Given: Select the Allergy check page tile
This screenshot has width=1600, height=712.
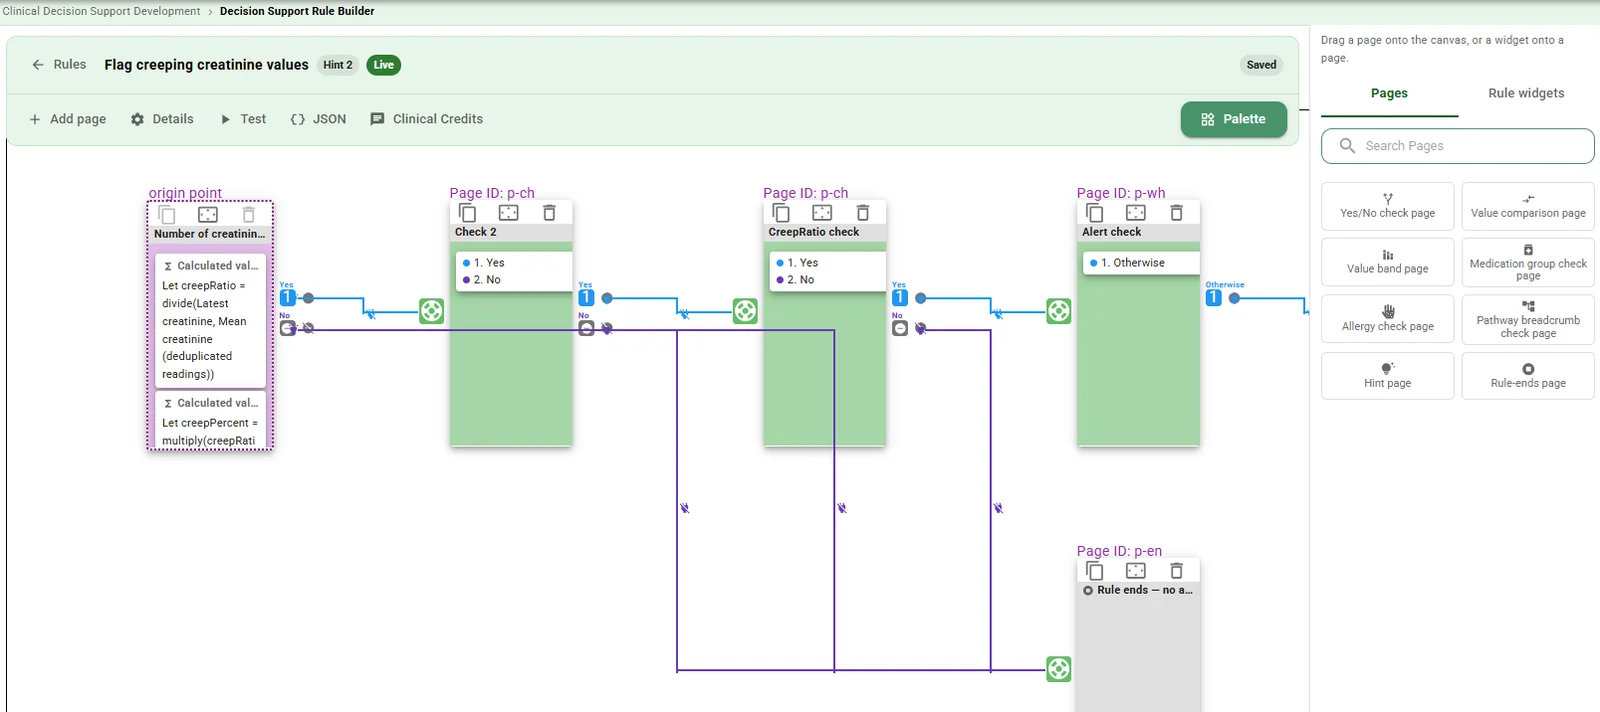Looking at the screenshot, I should point(1387,319).
